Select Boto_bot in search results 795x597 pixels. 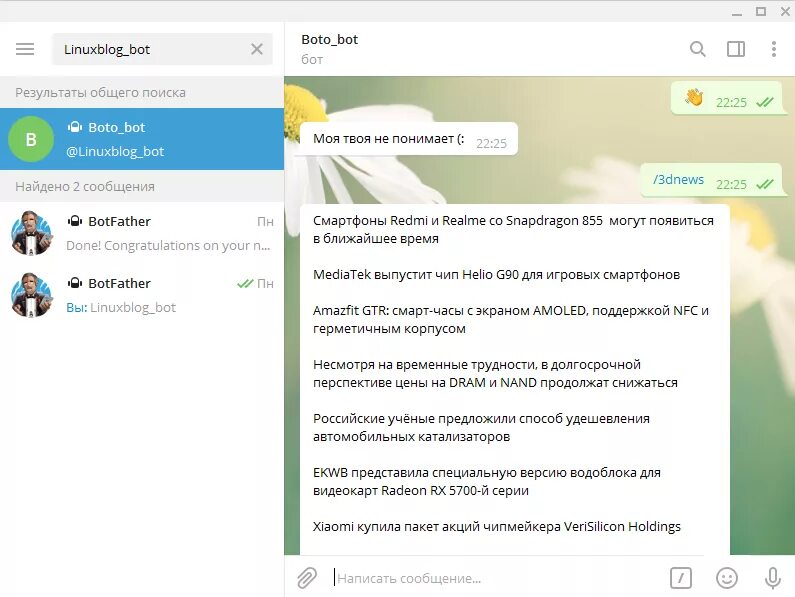(142, 139)
